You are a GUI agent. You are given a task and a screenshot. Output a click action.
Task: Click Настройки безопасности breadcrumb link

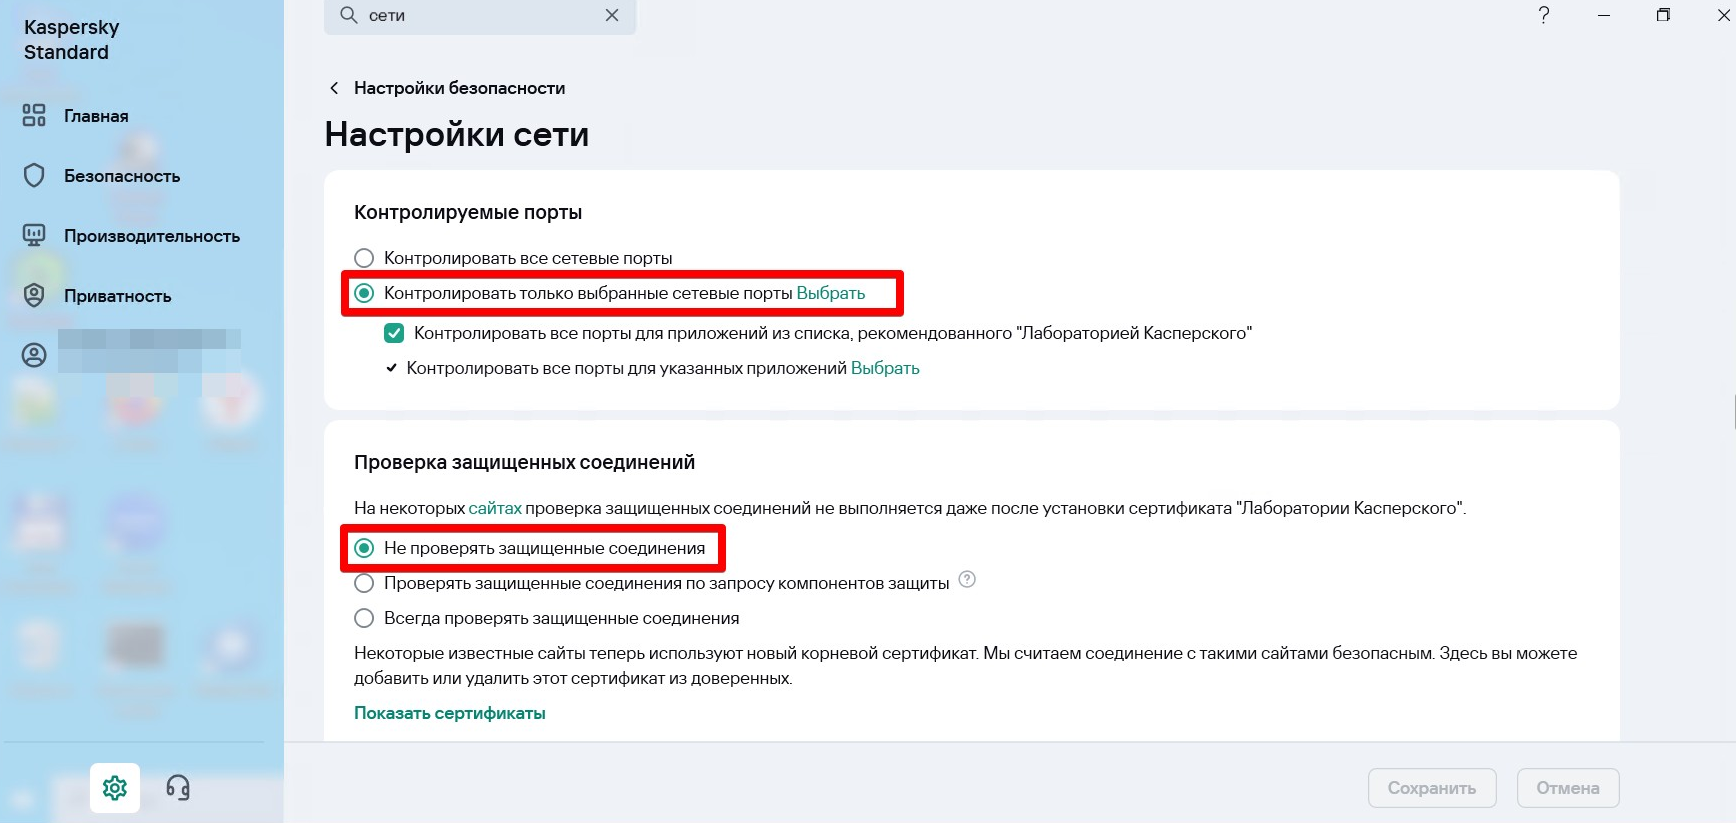click(x=460, y=88)
